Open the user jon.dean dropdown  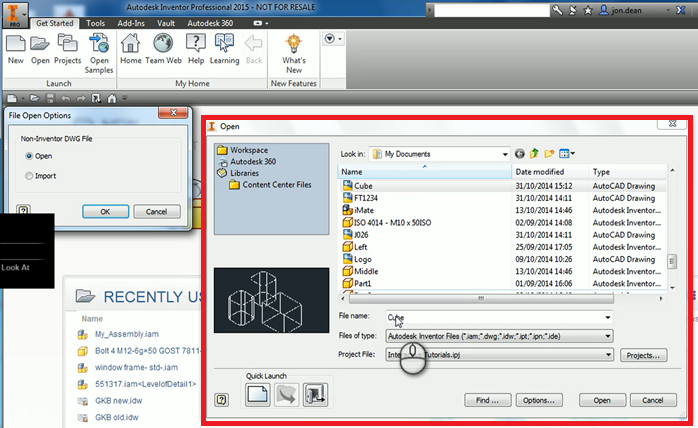pyautogui.click(x=668, y=10)
